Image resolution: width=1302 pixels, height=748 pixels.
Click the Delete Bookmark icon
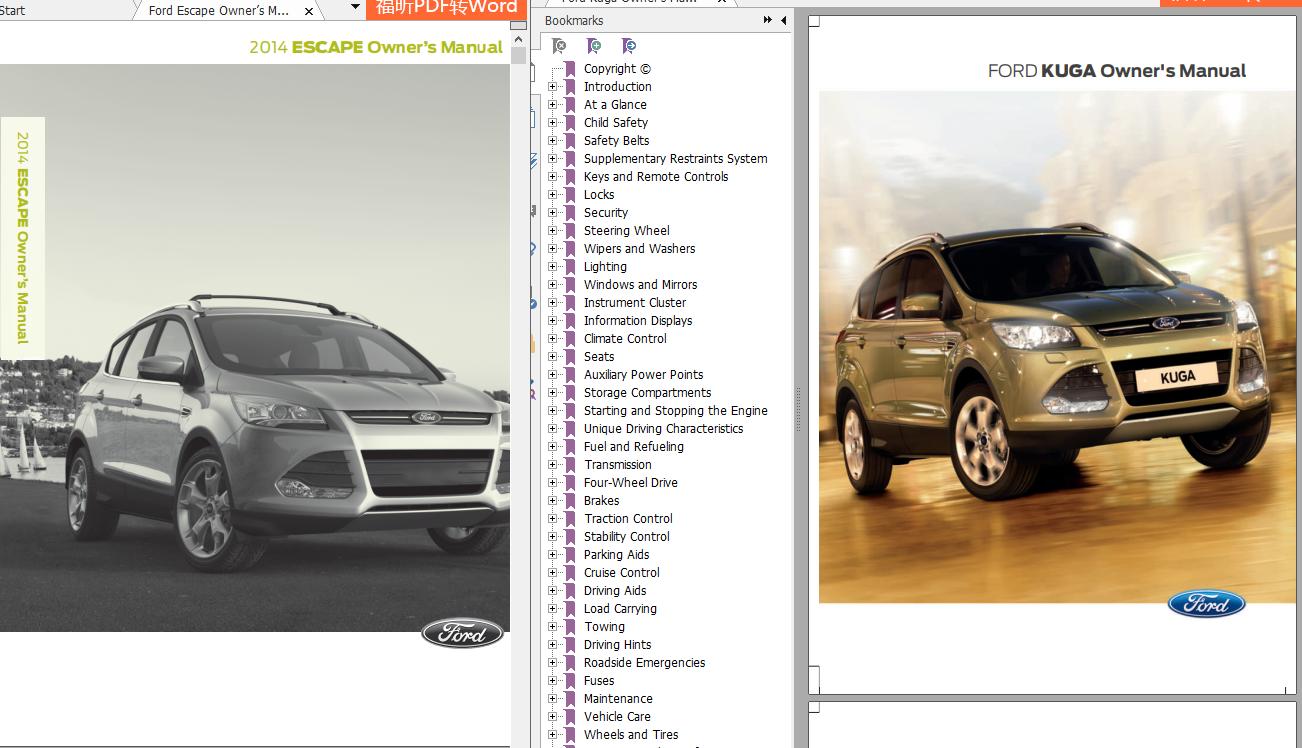[559, 46]
